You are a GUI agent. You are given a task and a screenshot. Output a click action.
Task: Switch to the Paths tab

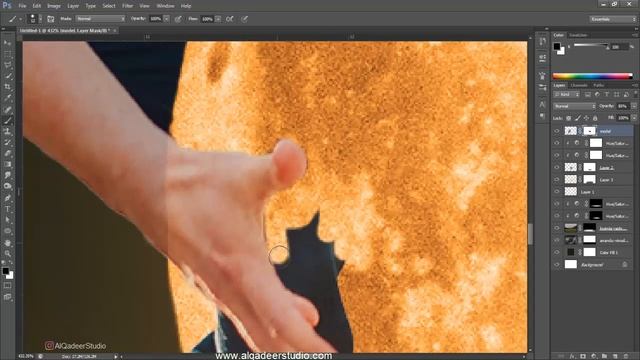pyautogui.click(x=599, y=85)
